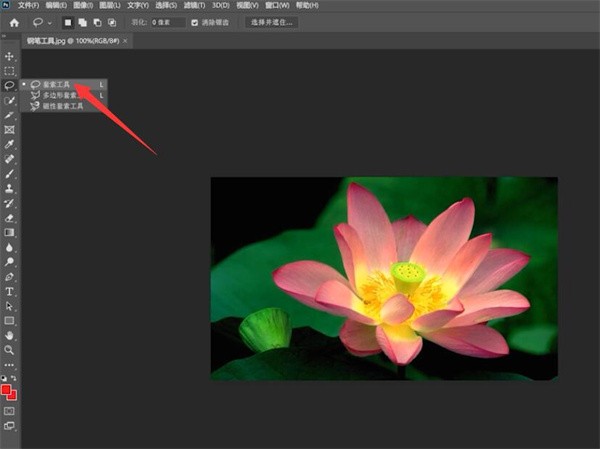This screenshot has height=449, width=600.
Task: Select the Pen tool
Action: [x=9, y=277]
